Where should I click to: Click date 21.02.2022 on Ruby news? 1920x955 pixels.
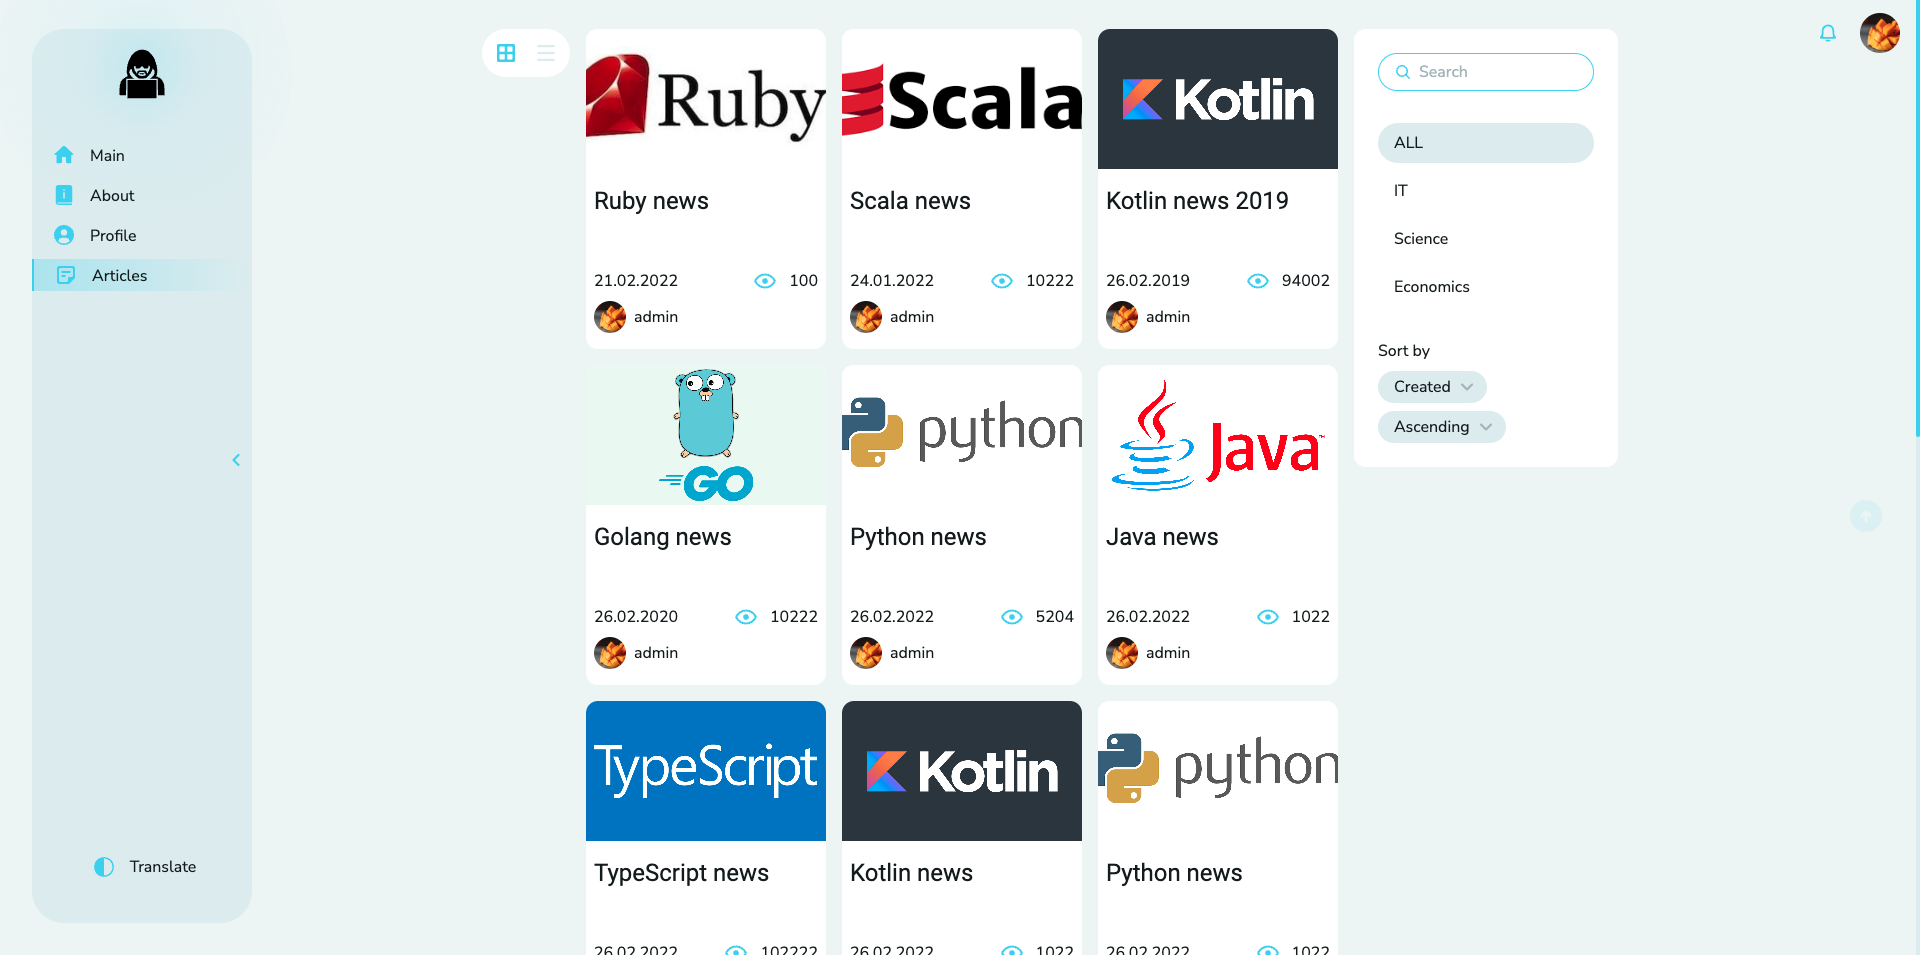pos(636,281)
